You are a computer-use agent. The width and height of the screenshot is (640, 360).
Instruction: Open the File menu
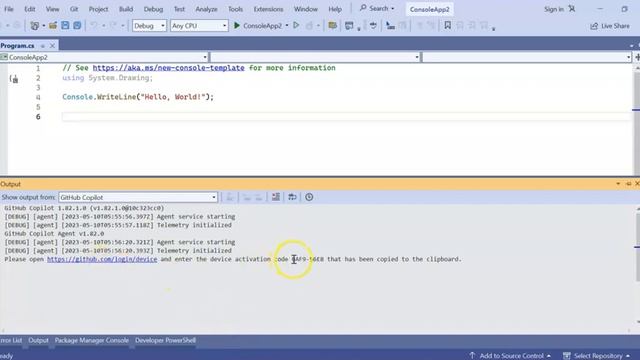[9, 9]
